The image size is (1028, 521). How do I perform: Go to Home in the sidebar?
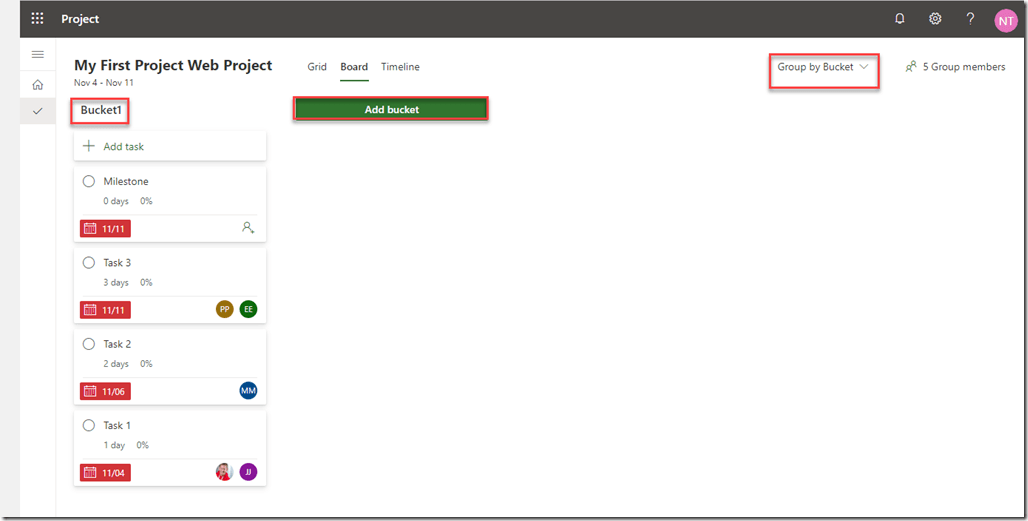click(38, 85)
